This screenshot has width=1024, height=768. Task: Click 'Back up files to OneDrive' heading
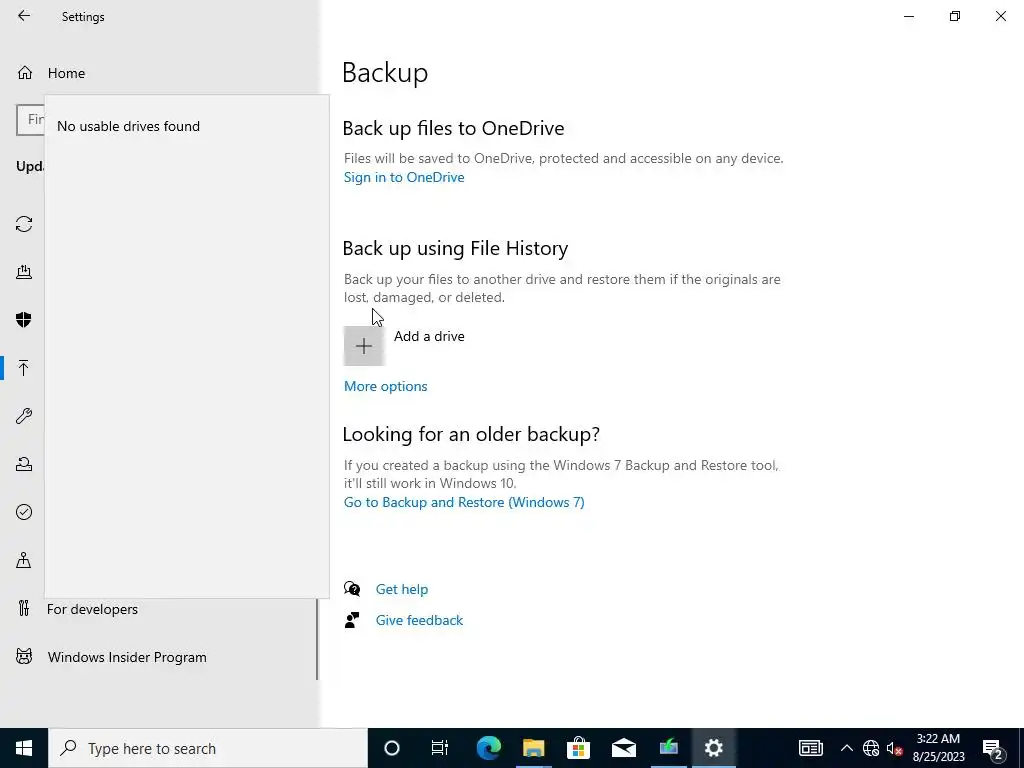pyautogui.click(x=453, y=129)
